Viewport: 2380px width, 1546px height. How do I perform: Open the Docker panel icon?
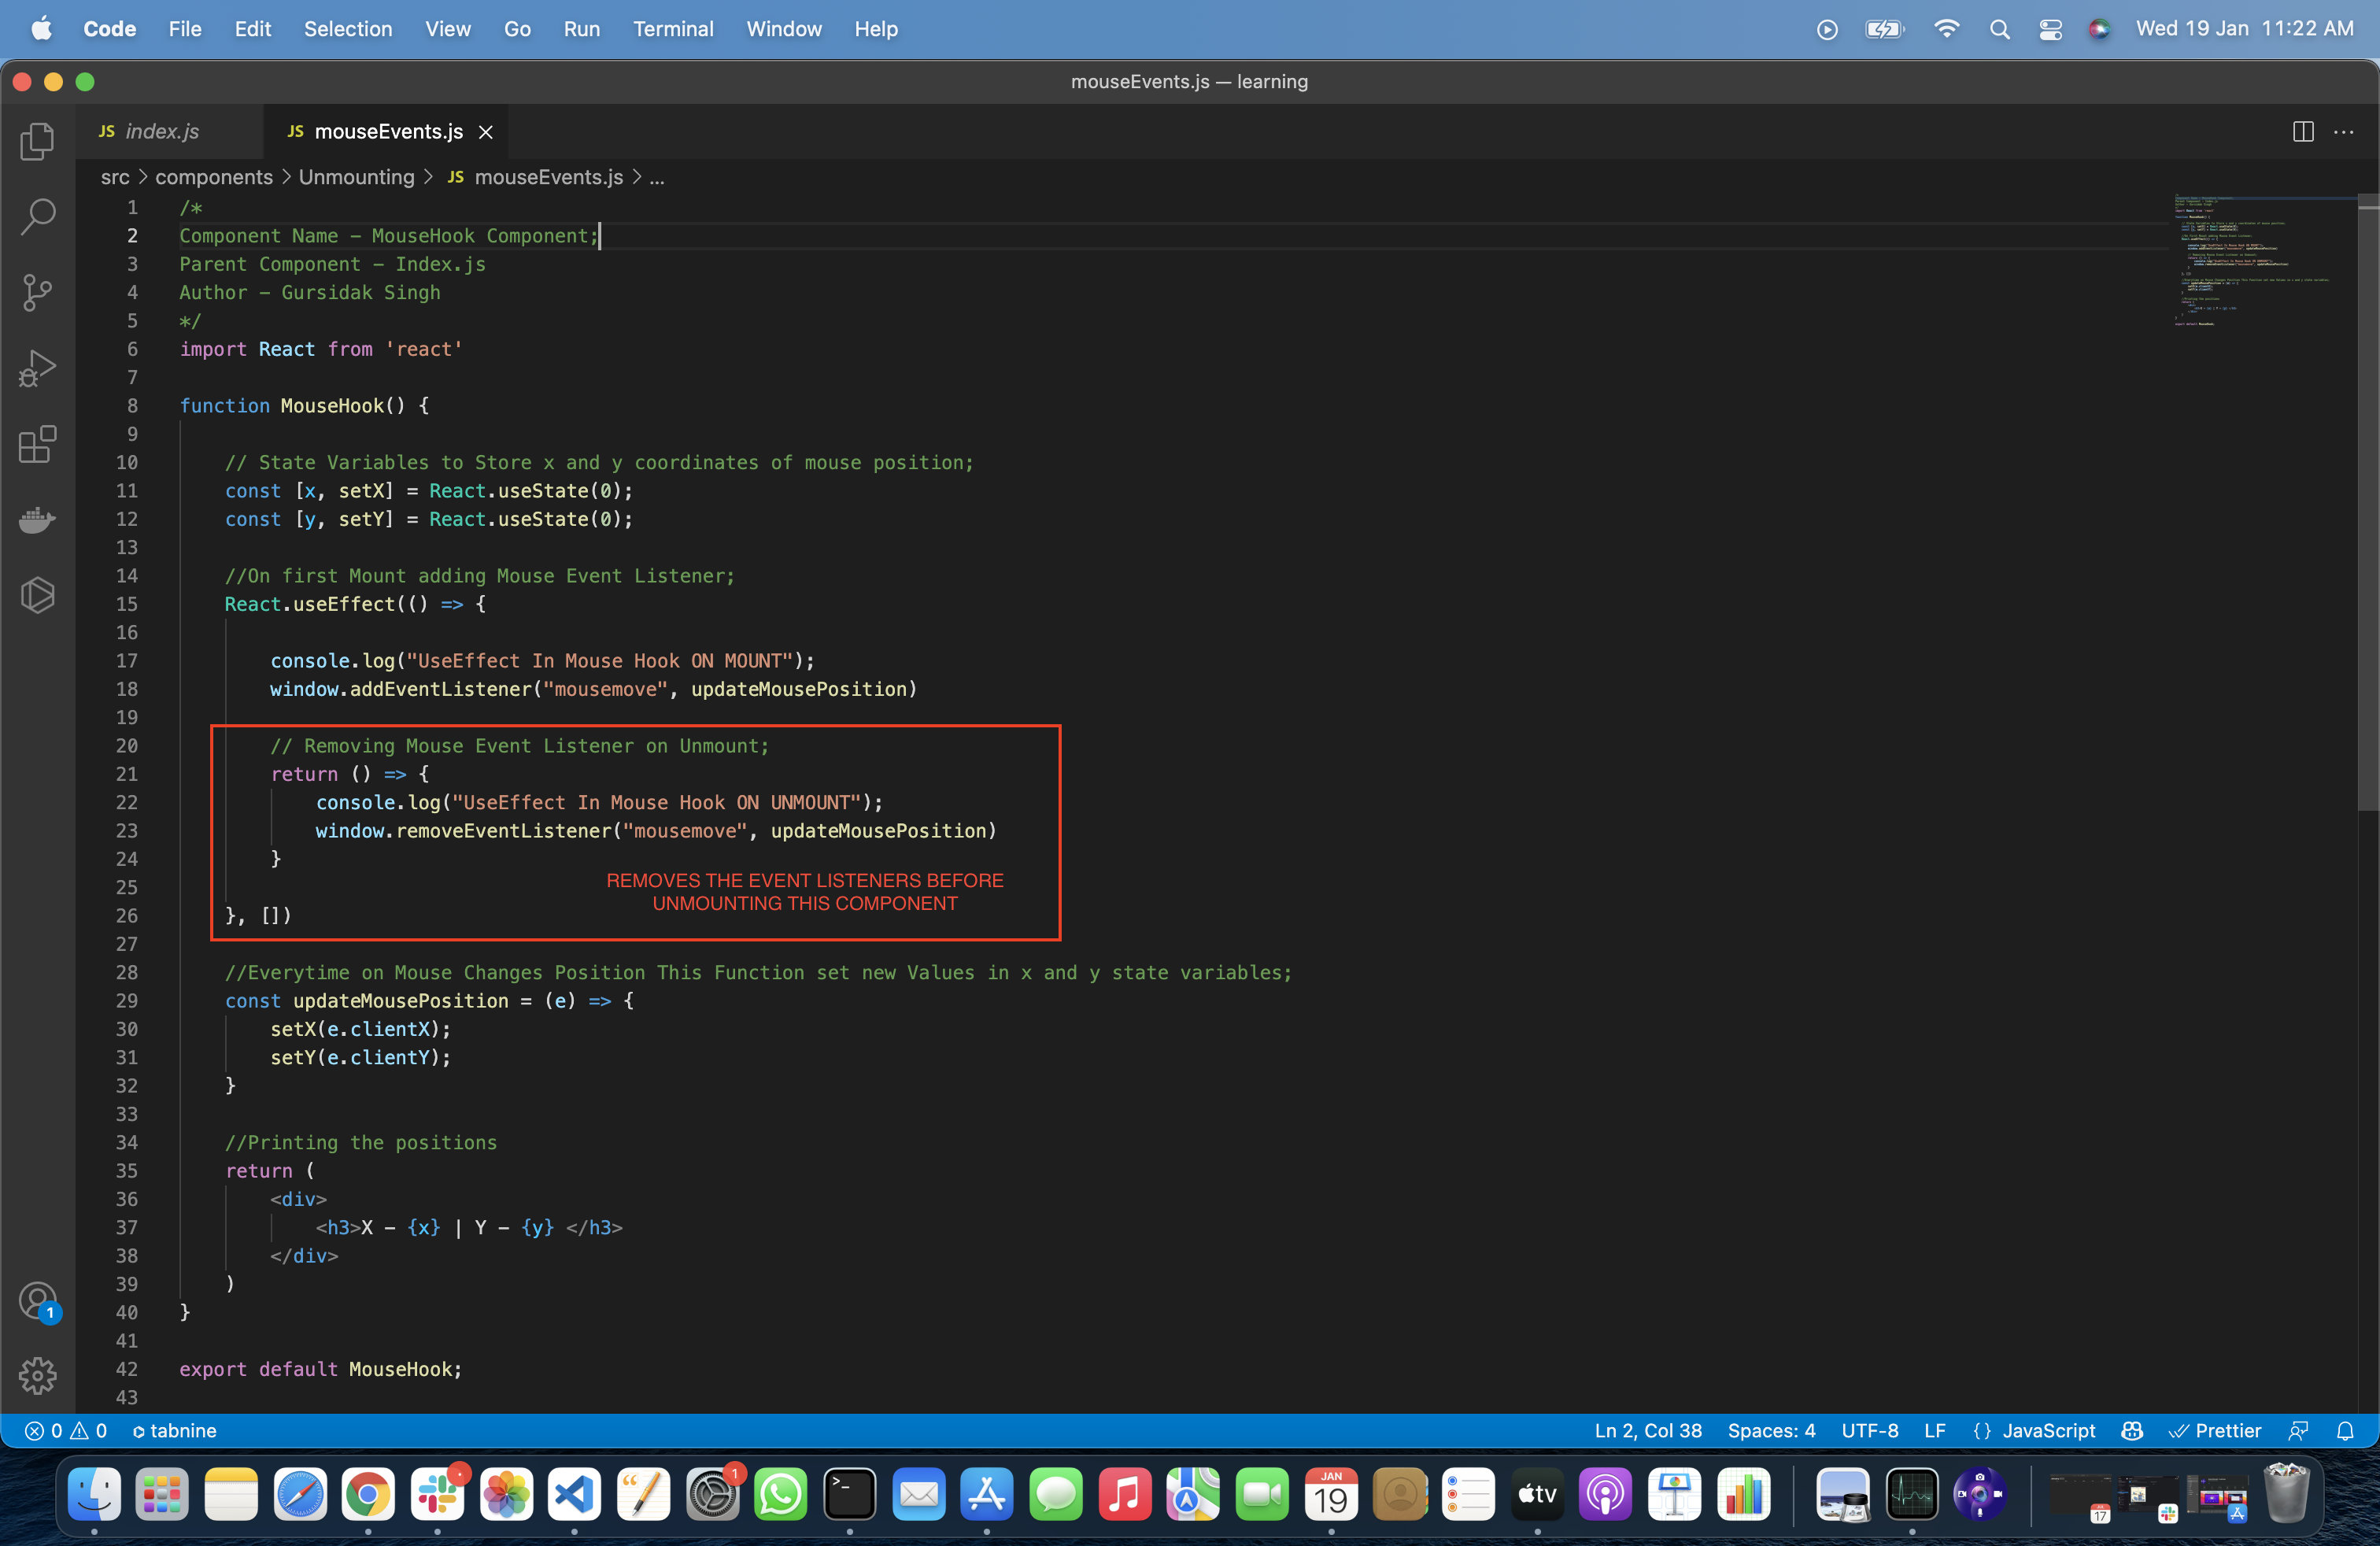[37, 519]
